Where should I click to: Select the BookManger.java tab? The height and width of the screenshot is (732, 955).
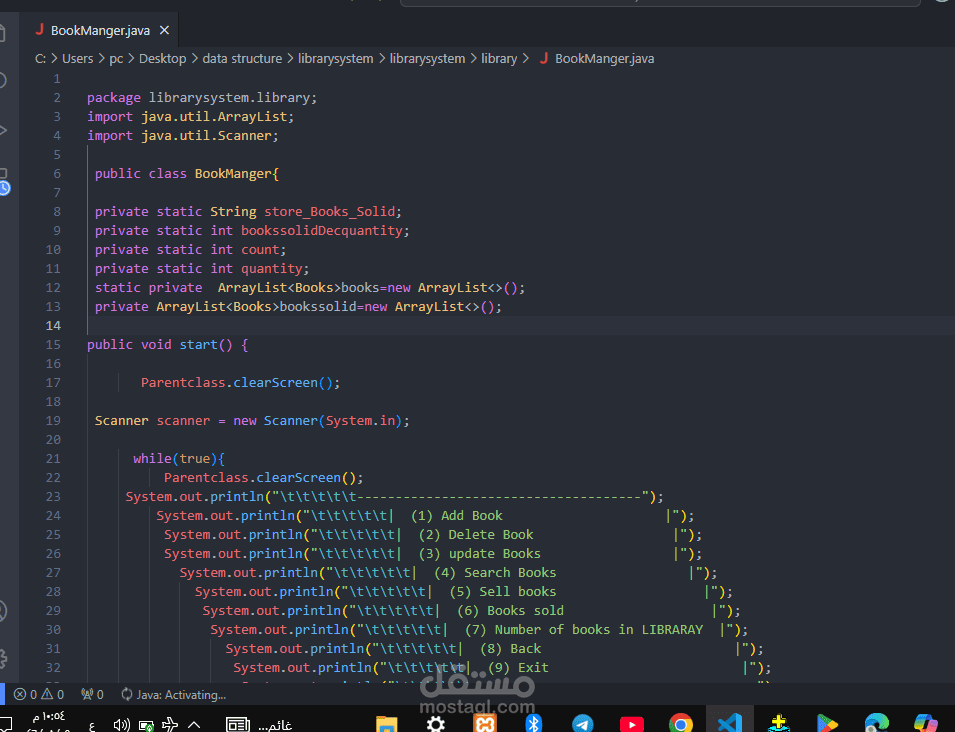93,30
